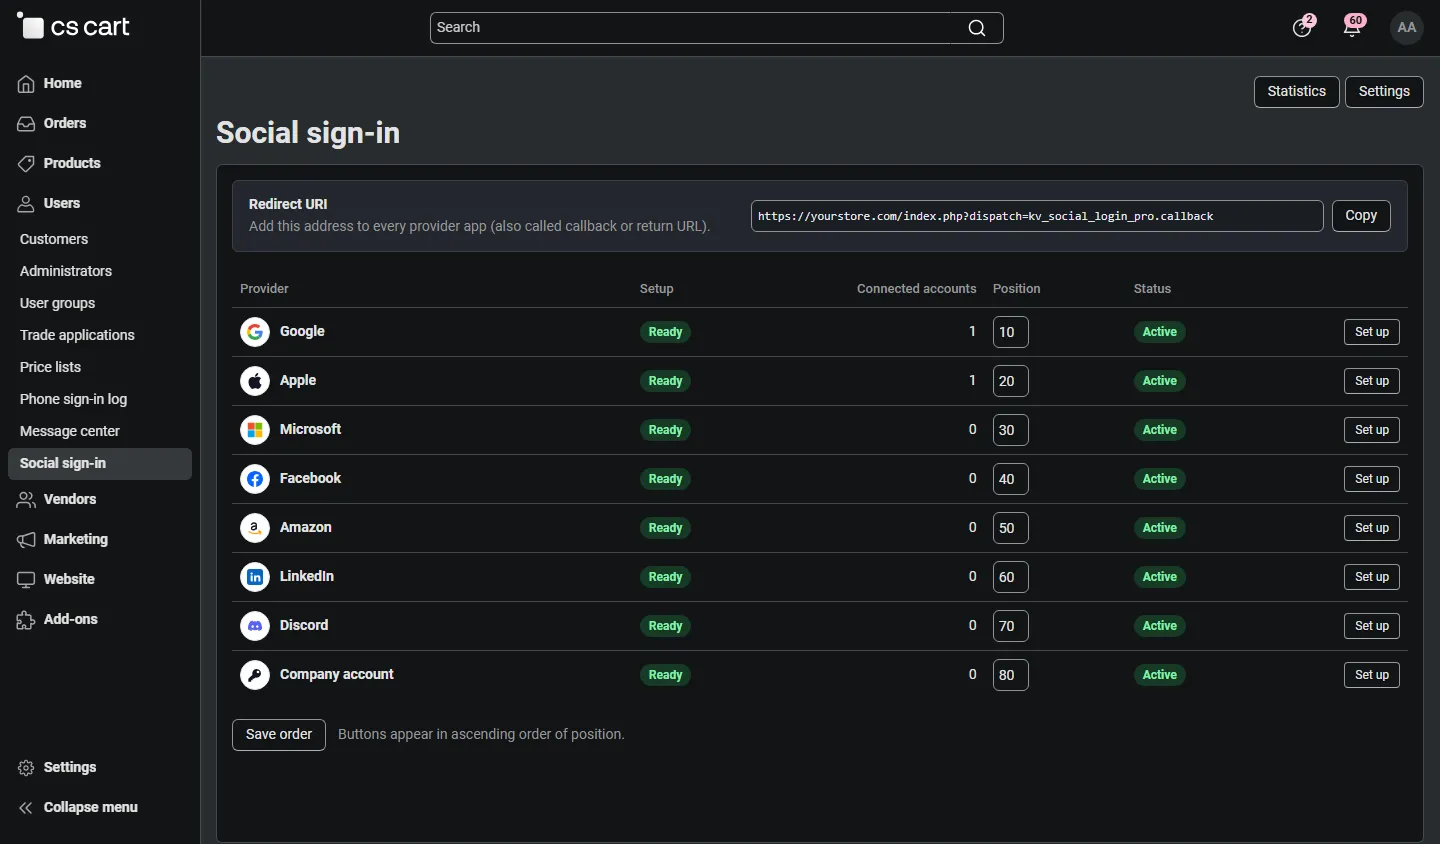Image resolution: width=1440 pixels, height=844 pixels.
Task: Click the Company account key icon
Action: [x=255, y=675]
